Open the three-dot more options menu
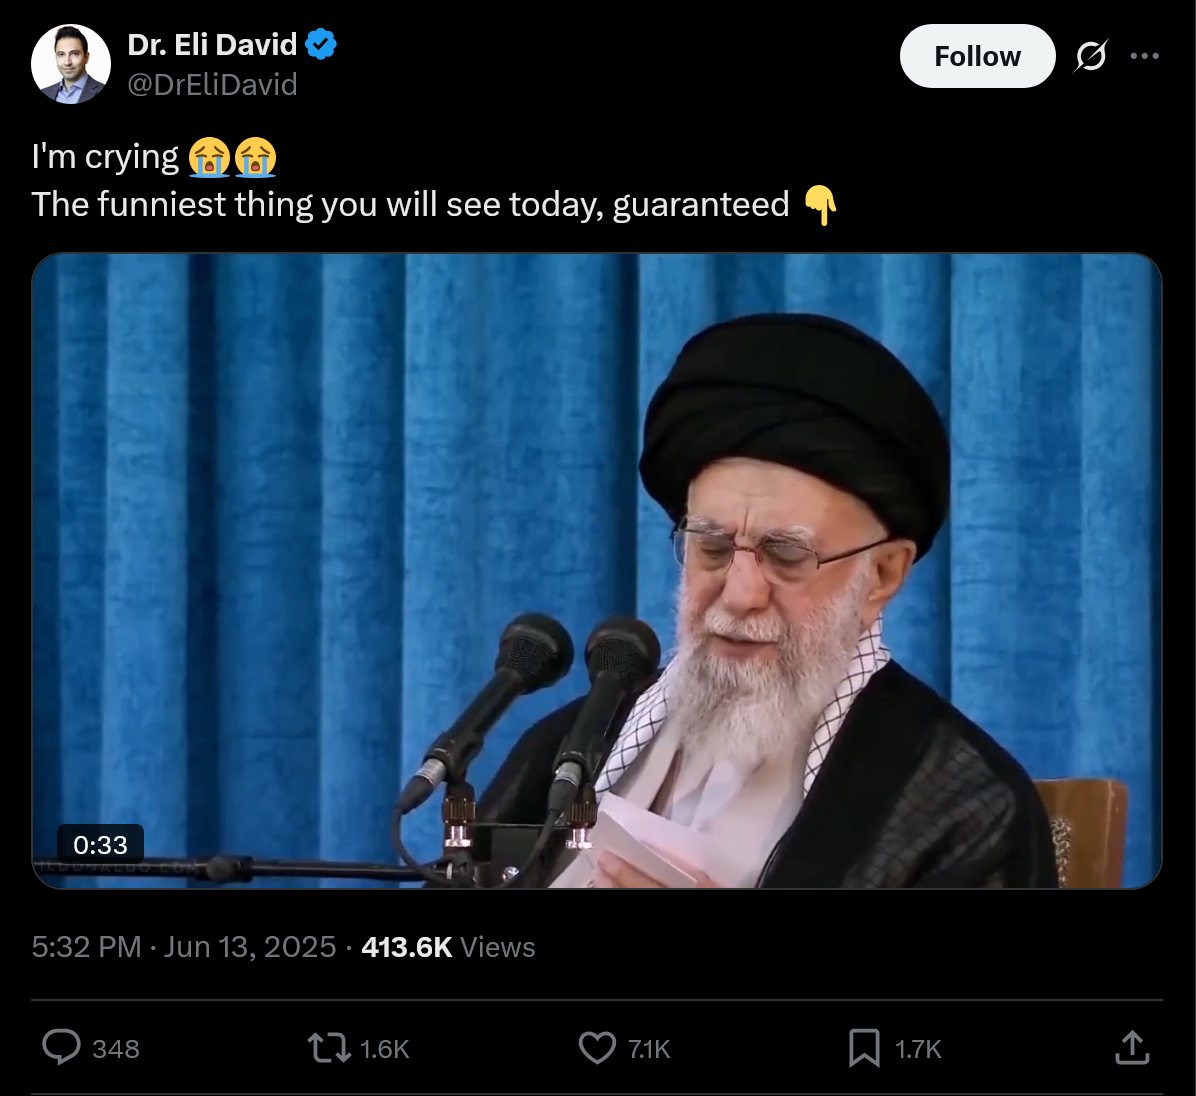Image resolution: width=1196 pixels, height=1096 pixels. pos(1144,56)
